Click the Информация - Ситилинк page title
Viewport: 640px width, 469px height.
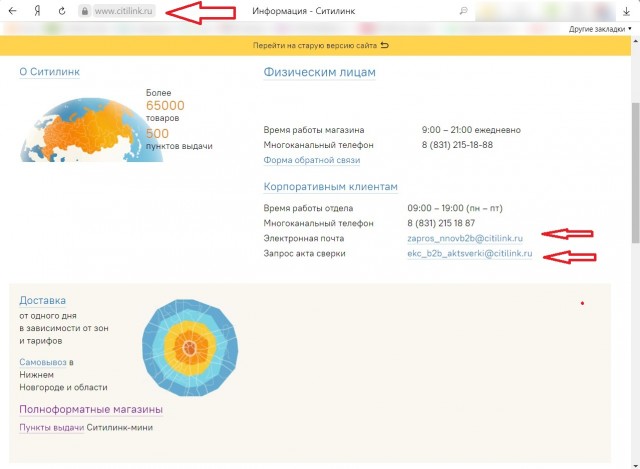304,11
